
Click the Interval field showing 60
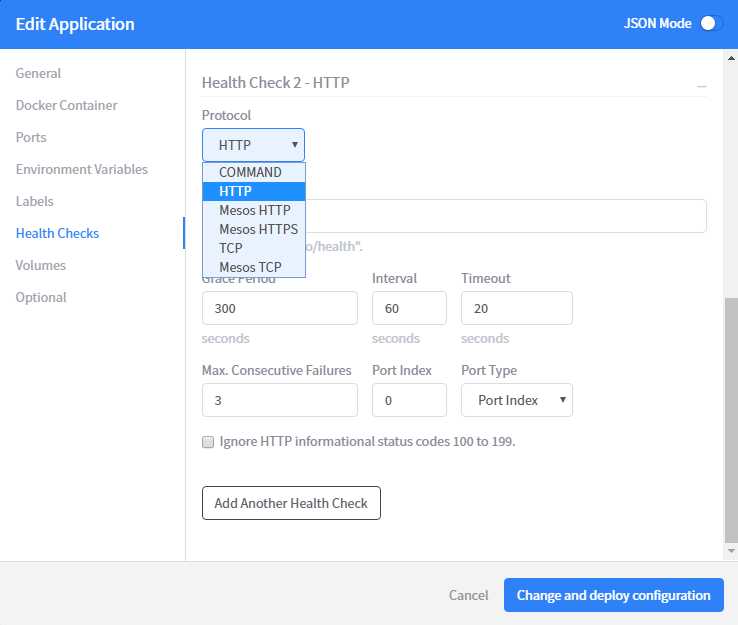point(409,308)
